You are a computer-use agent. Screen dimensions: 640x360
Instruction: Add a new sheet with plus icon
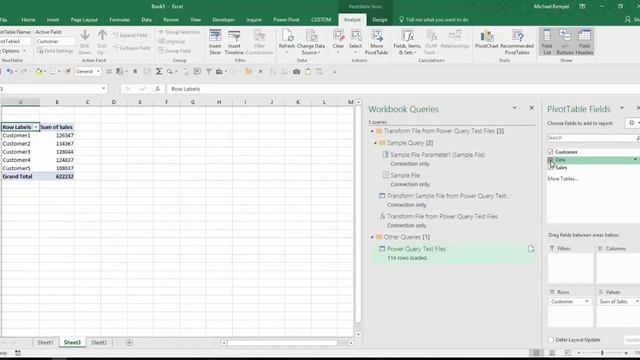129,342
